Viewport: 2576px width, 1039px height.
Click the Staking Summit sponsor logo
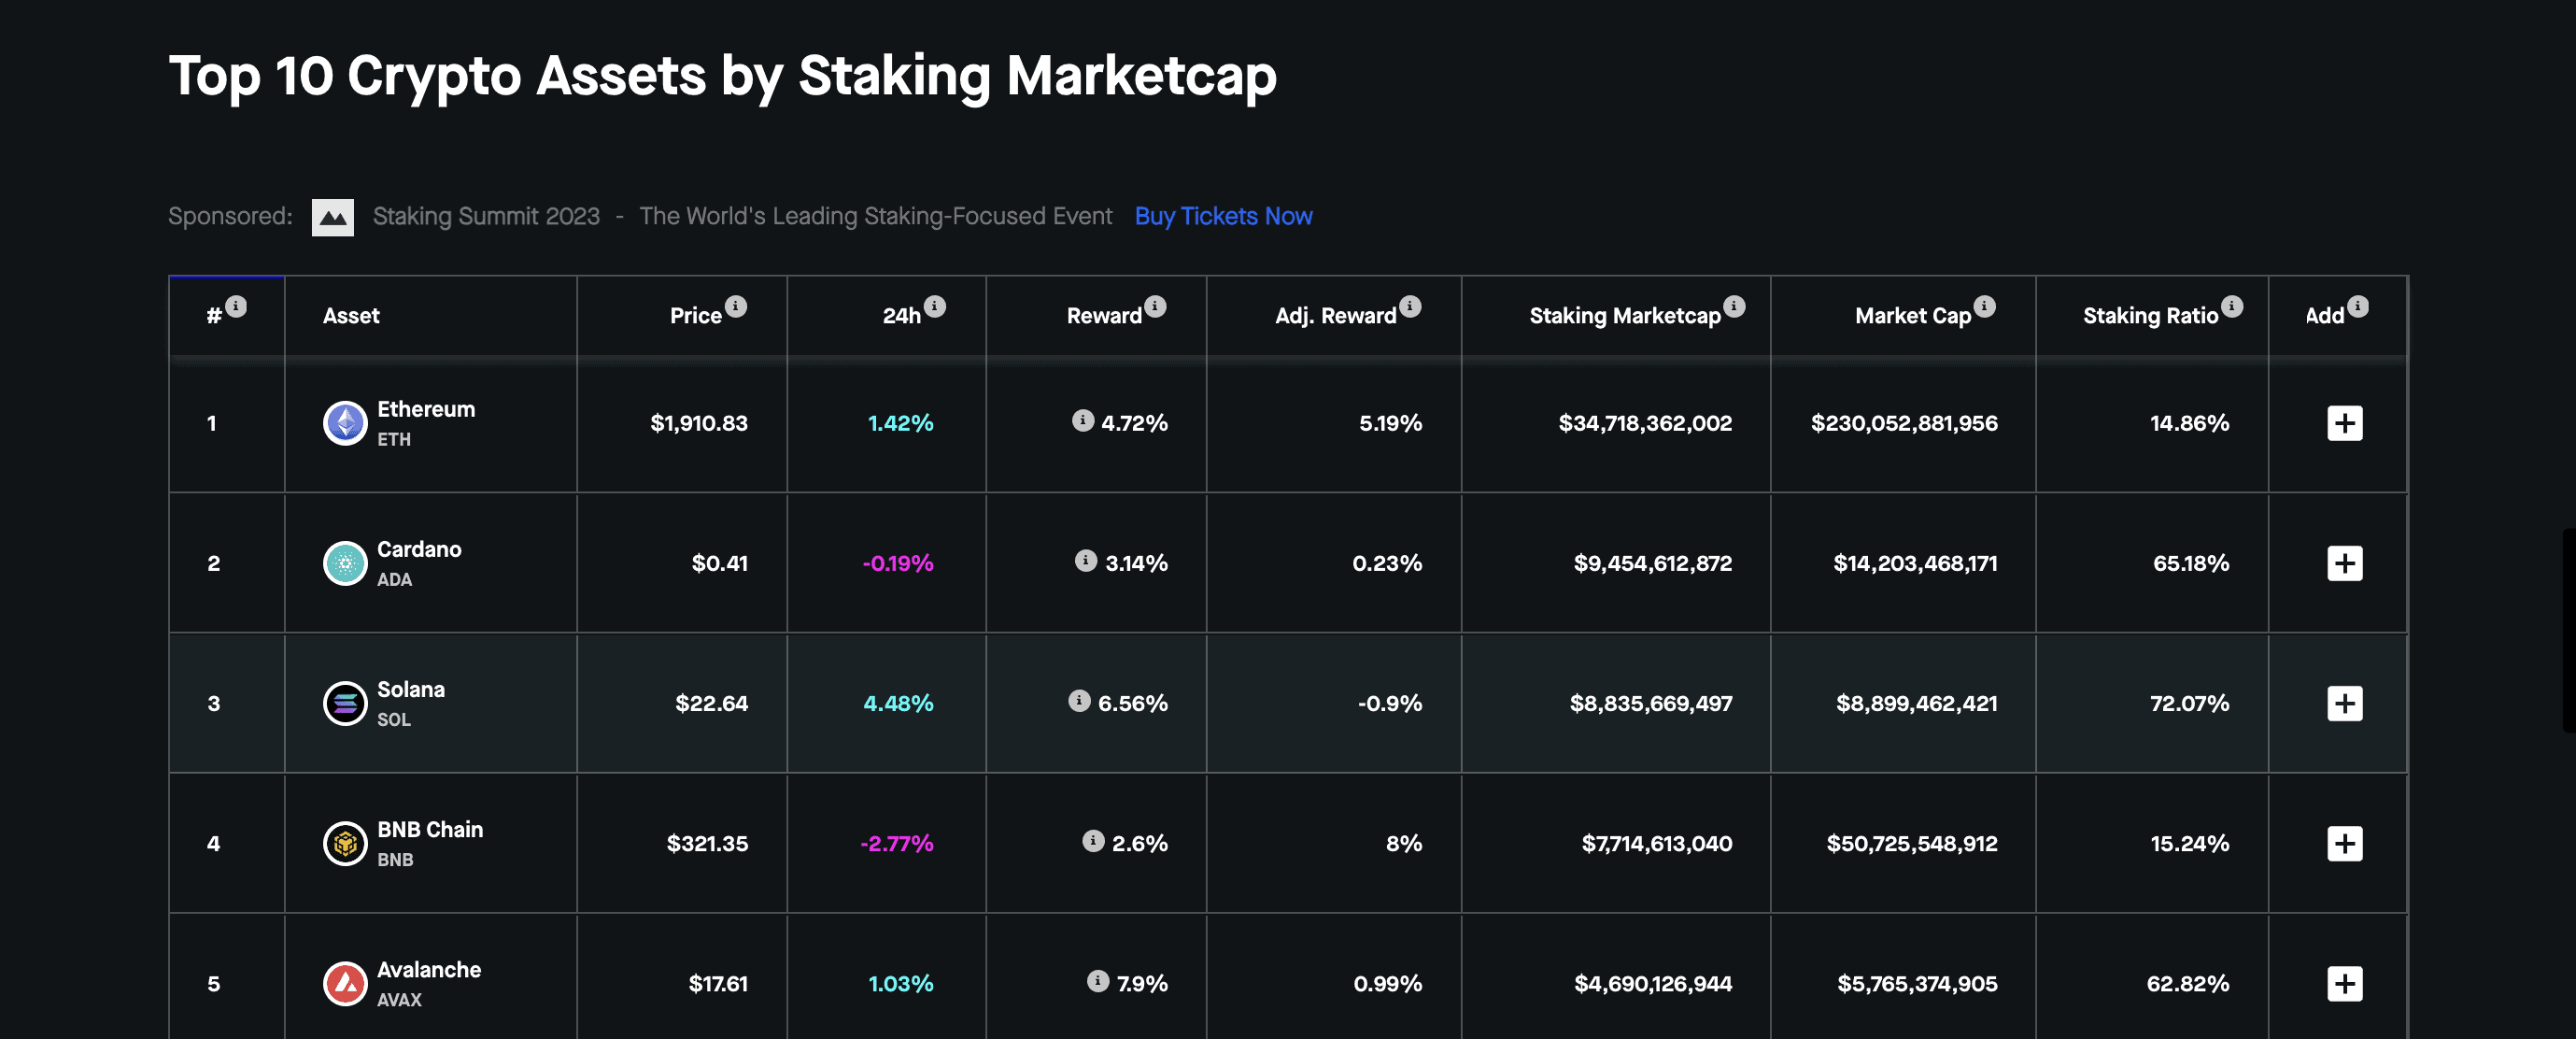332,217
